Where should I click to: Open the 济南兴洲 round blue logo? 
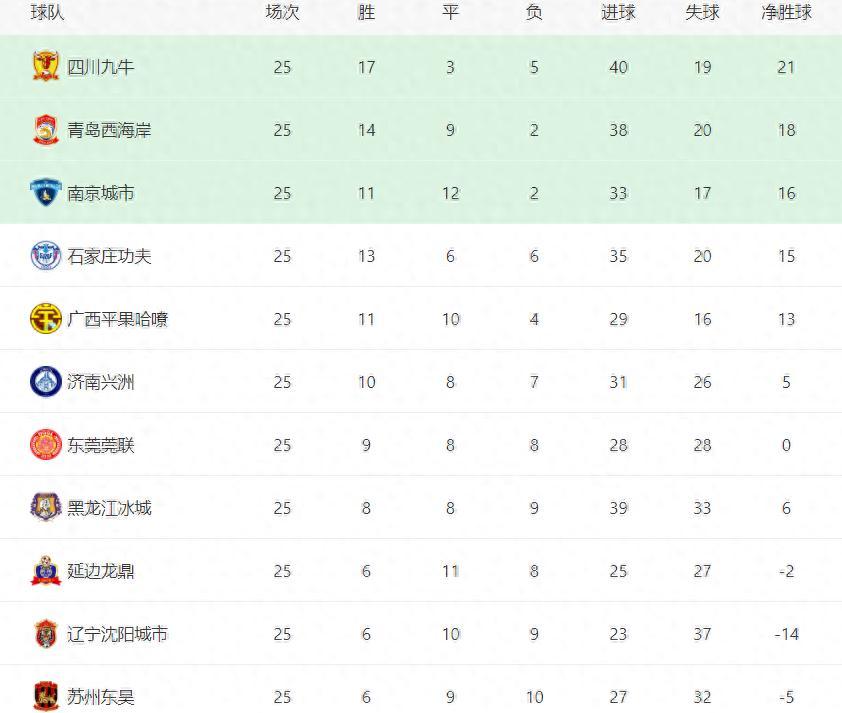46,382
